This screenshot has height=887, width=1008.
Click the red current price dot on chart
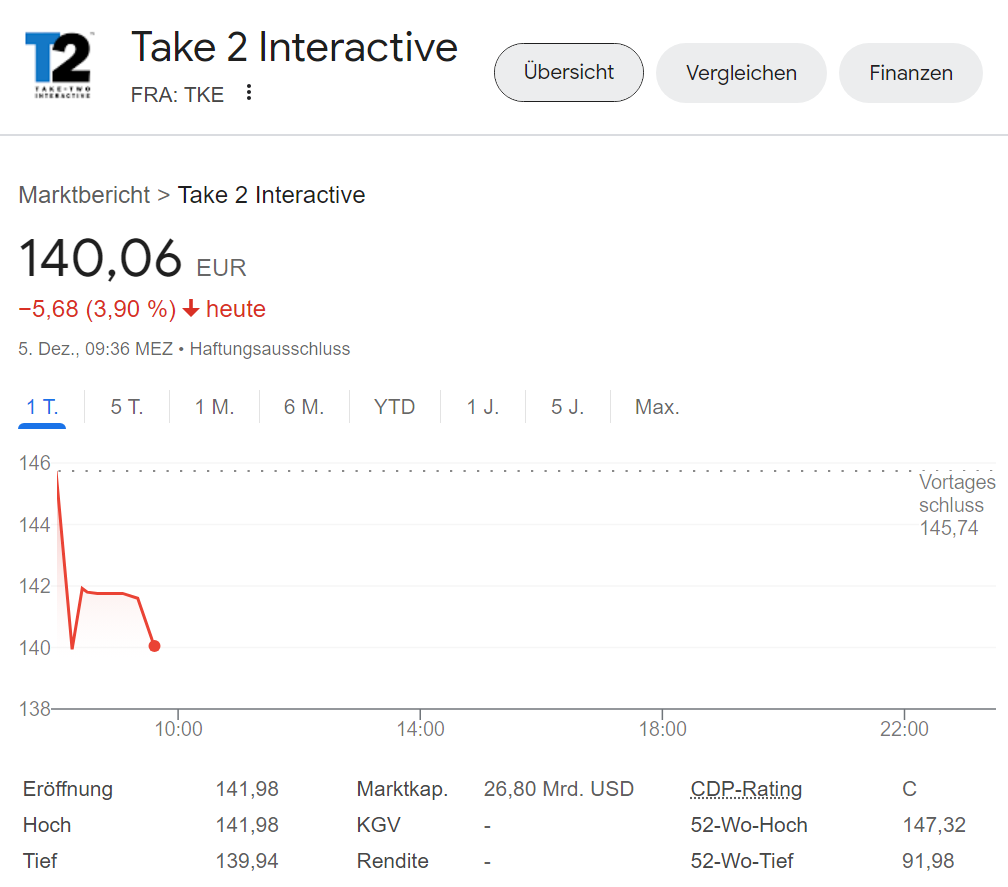click(x=154, y=646)
